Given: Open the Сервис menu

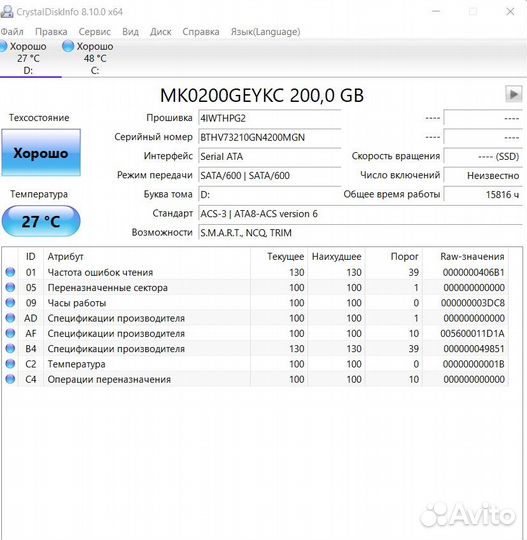Looking at the screenshot, I should pos(95,32).
